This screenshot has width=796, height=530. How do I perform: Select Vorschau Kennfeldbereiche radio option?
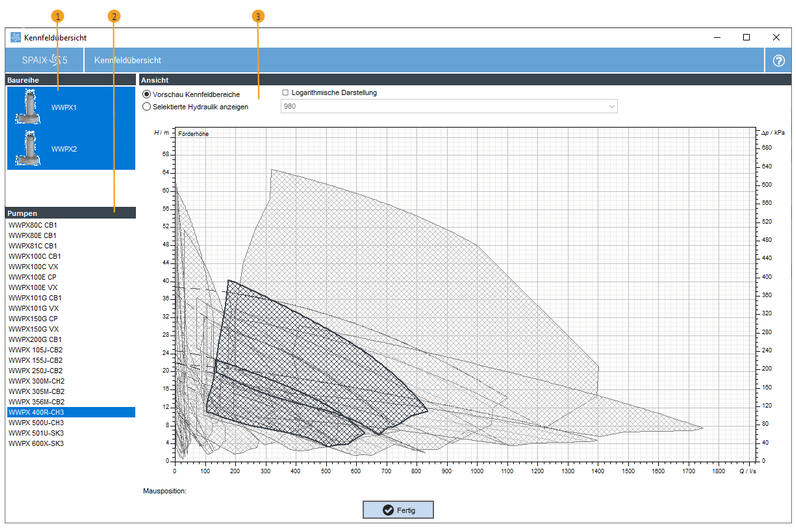click(x=147, y=94)
